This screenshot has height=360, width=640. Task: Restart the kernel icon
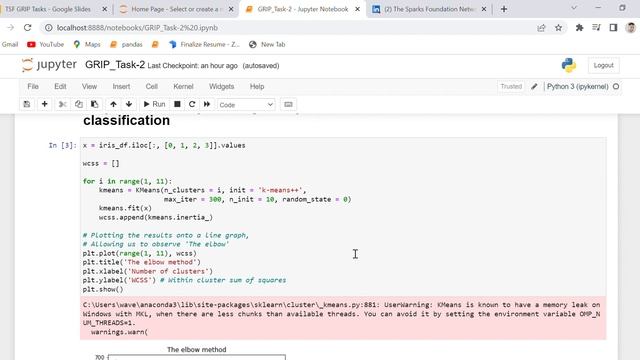pos(192,104)
